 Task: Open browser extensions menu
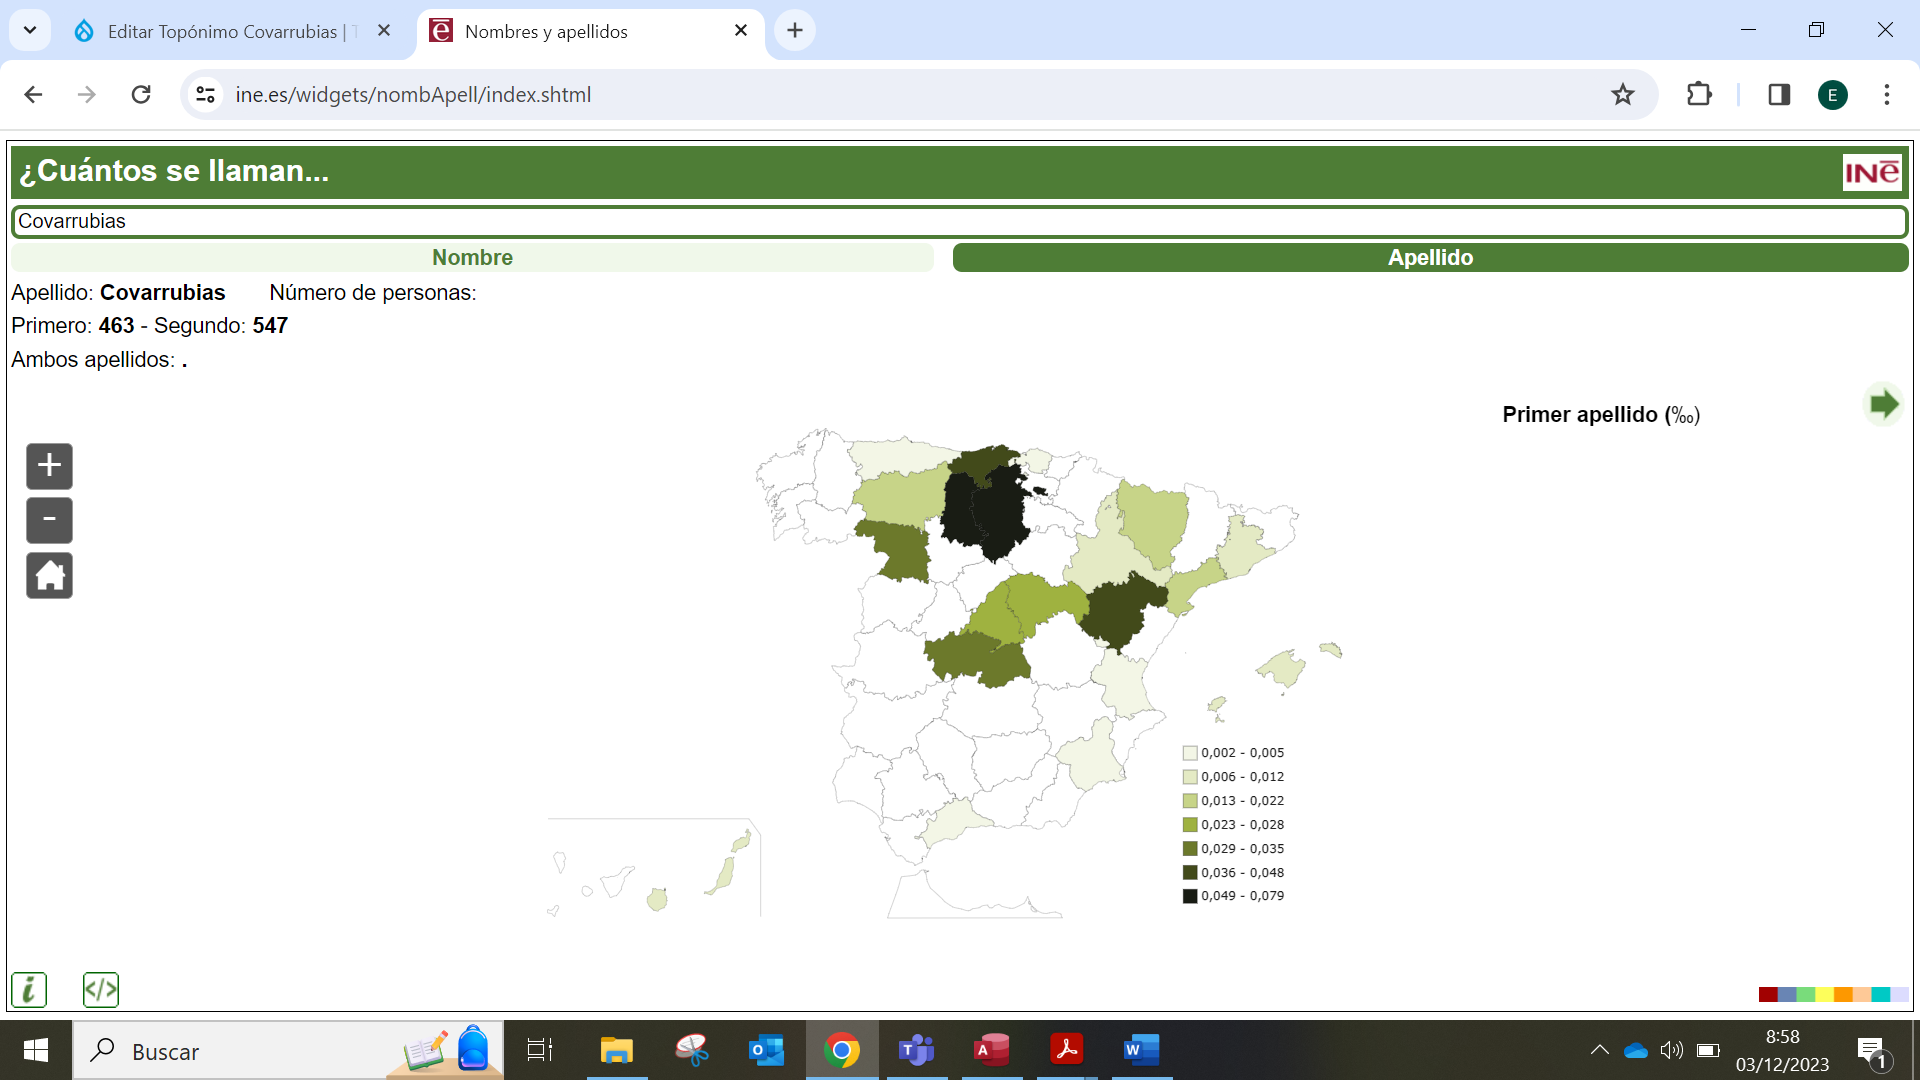pyautogui.click(x=1699, y=95)
